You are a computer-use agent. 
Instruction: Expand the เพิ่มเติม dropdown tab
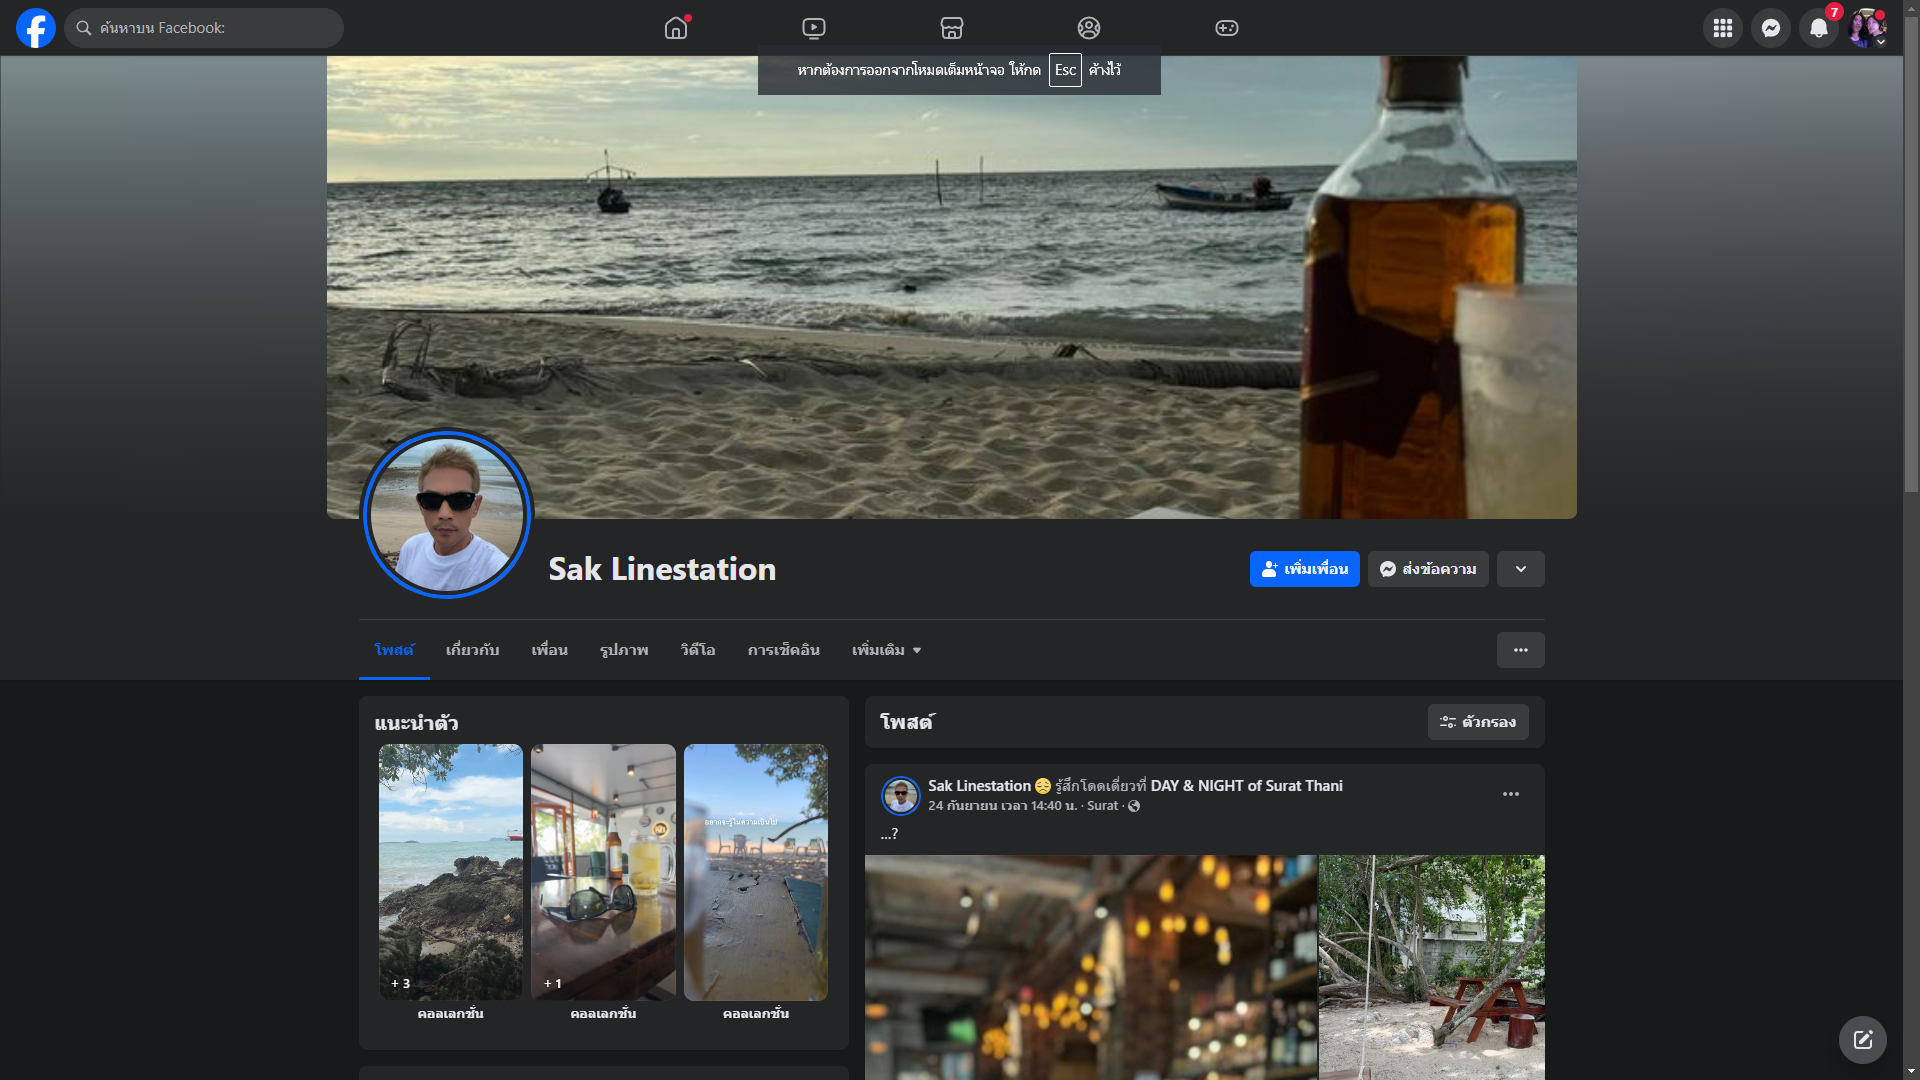pos(886,650)
